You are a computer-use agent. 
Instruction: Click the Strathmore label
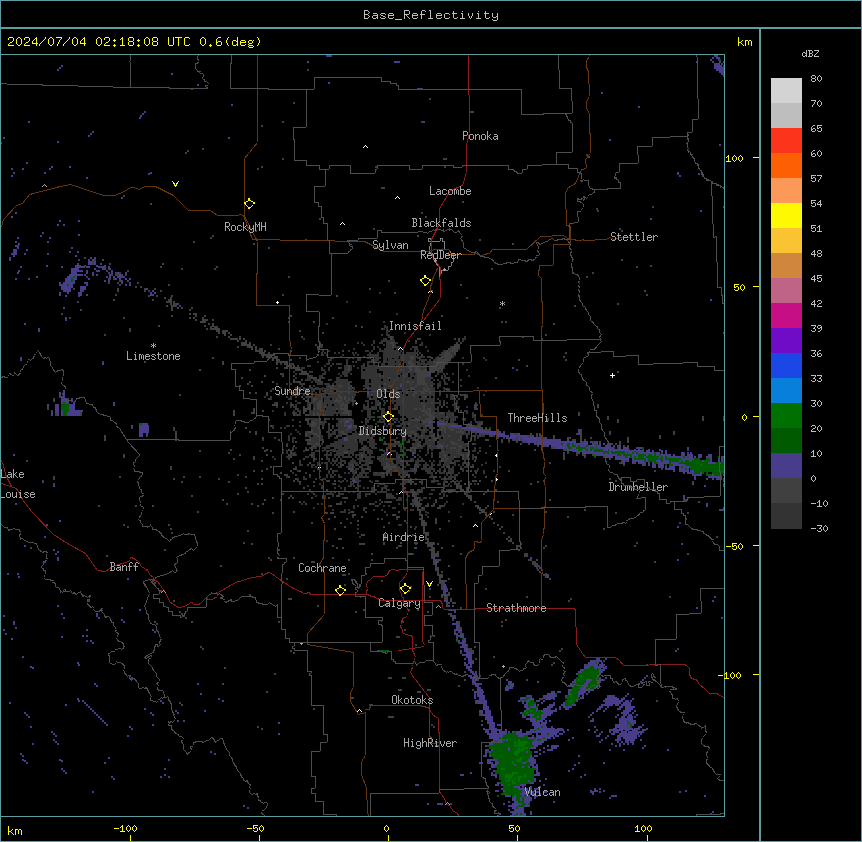pos(516,608)
